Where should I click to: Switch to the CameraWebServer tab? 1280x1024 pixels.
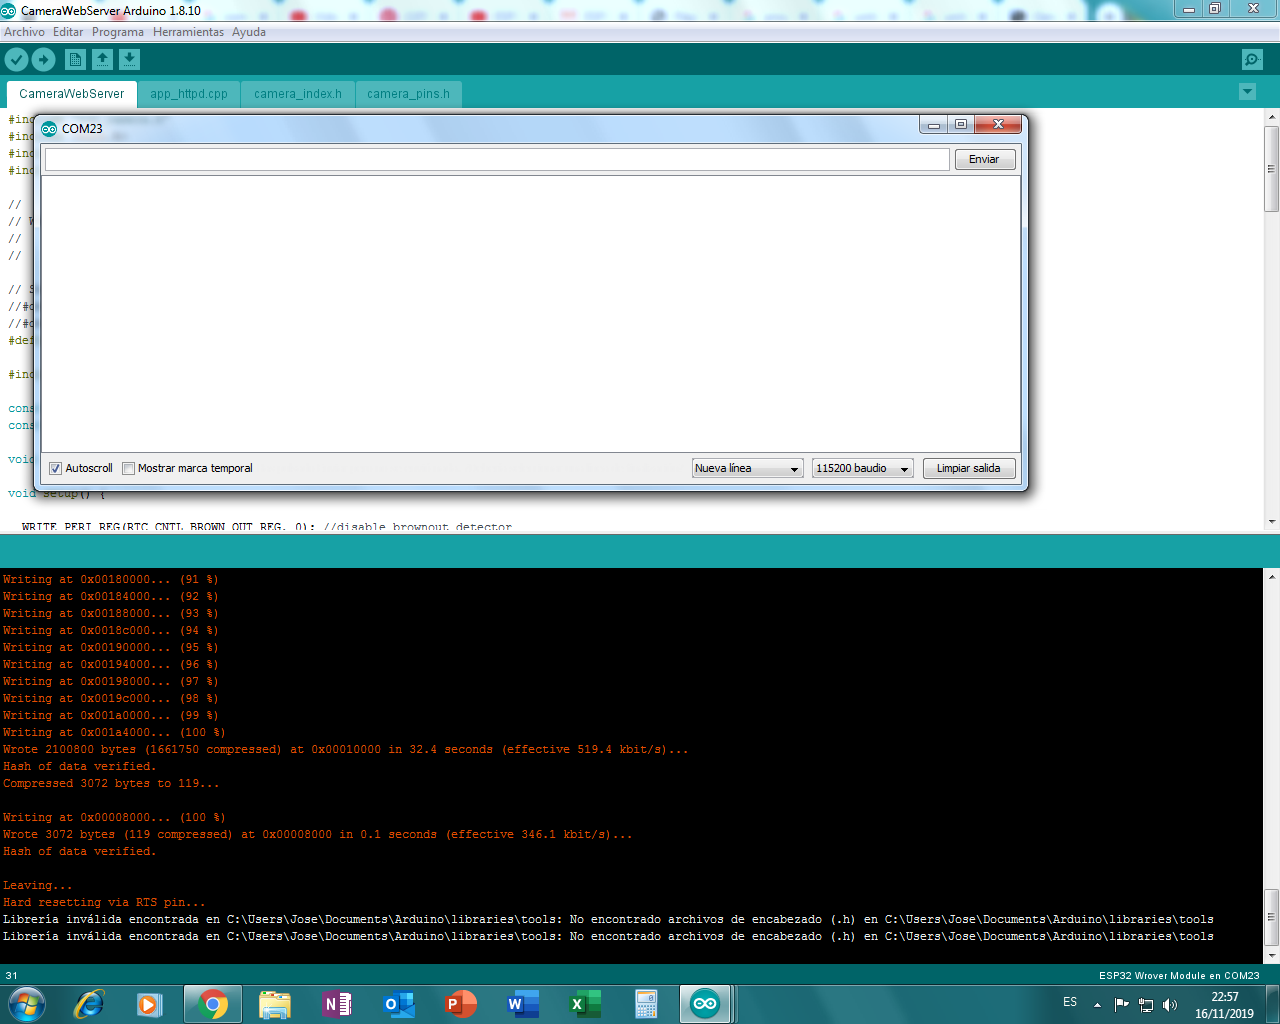coord(72,94)
